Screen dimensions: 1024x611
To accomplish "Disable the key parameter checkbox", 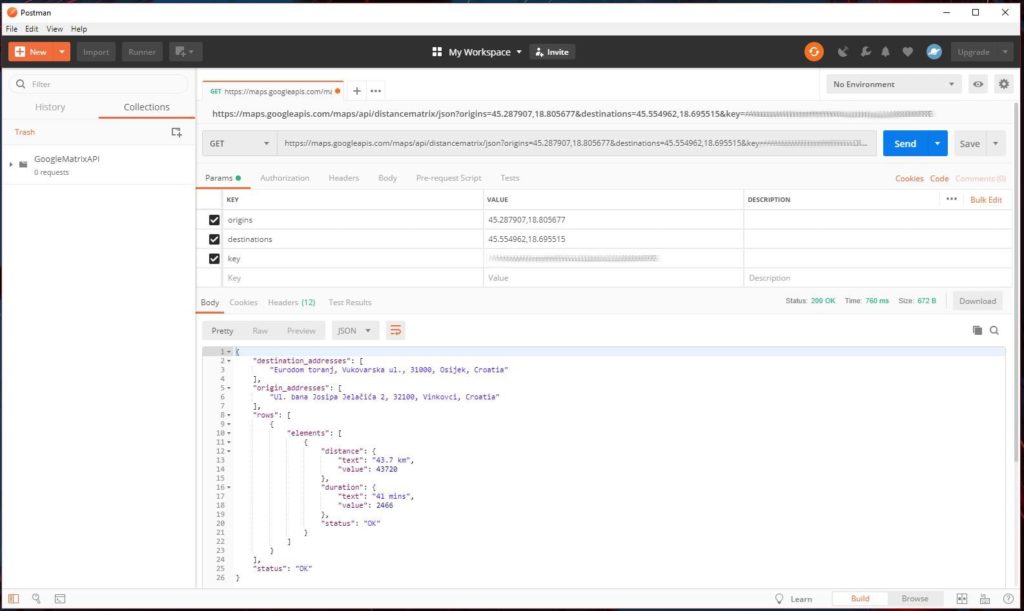I will click(214, 258).
